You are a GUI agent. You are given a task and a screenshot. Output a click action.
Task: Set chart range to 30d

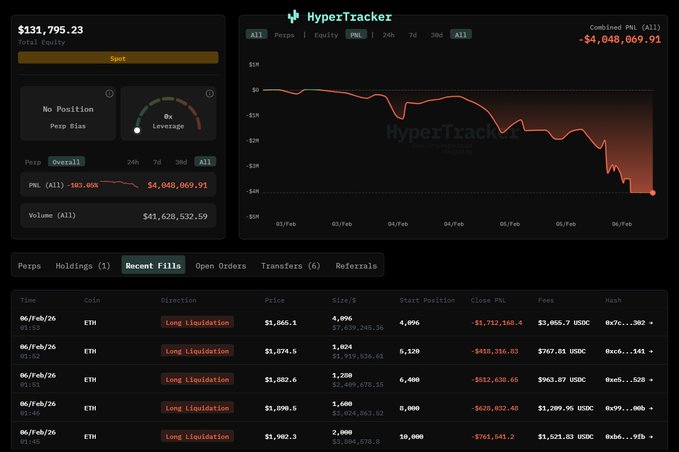pyautogui.click(x=436, y=35)
